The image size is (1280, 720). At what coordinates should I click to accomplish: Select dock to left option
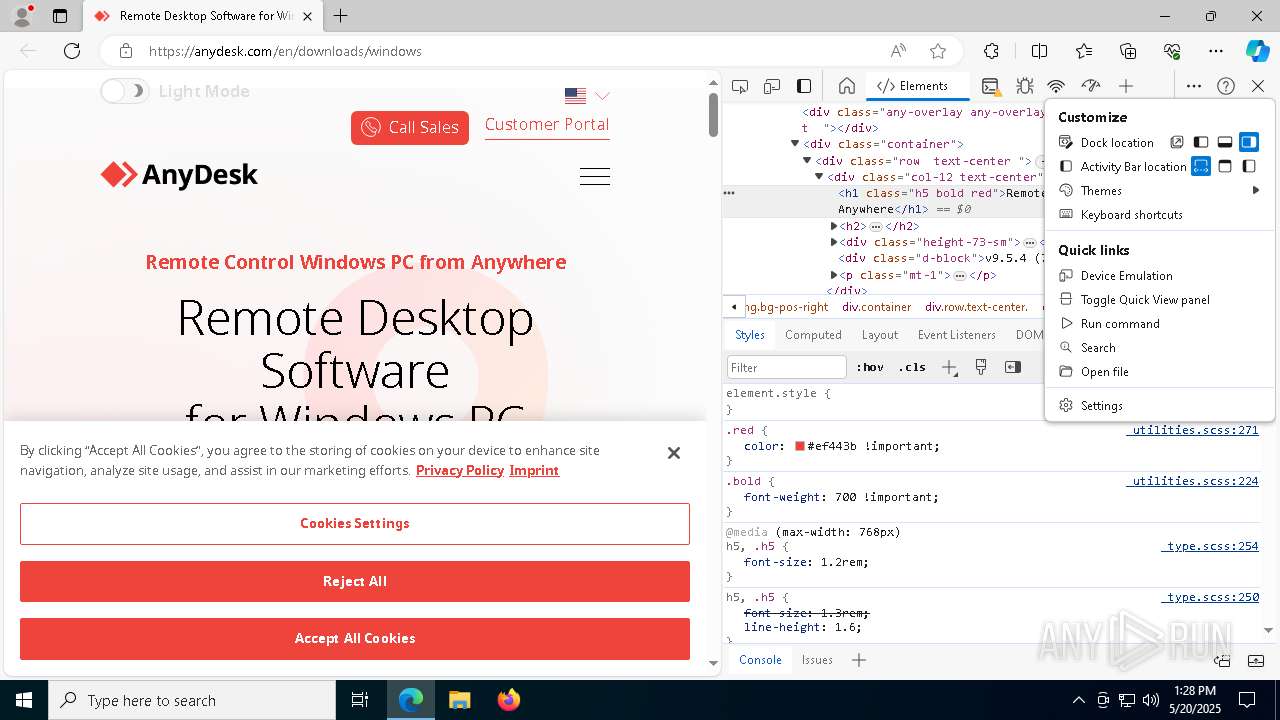(x=1201, y=142)
